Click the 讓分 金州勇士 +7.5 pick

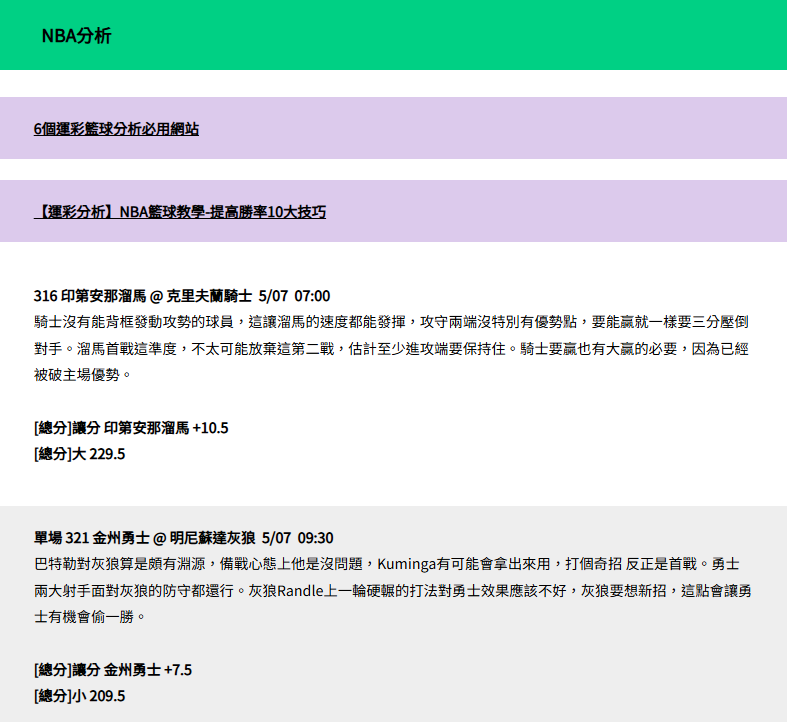tap(113, 670)
